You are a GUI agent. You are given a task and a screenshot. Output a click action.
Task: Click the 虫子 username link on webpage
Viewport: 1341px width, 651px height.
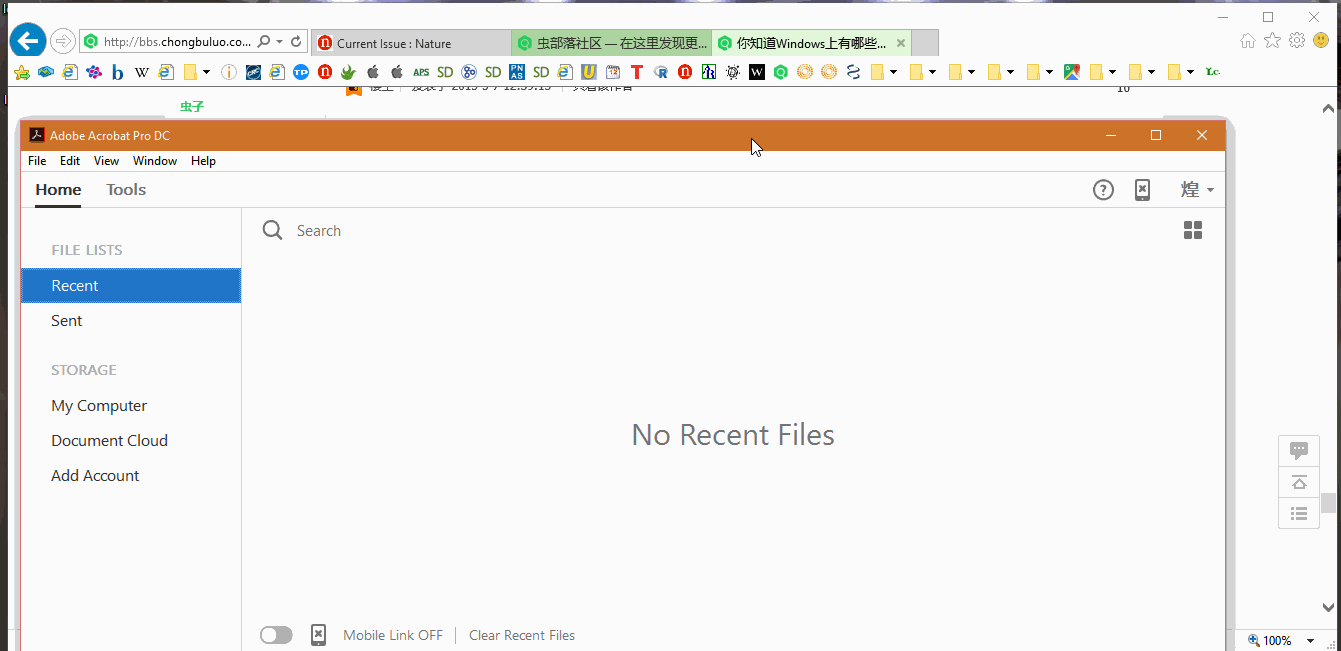pyautogui.click(x=192, y=106)
